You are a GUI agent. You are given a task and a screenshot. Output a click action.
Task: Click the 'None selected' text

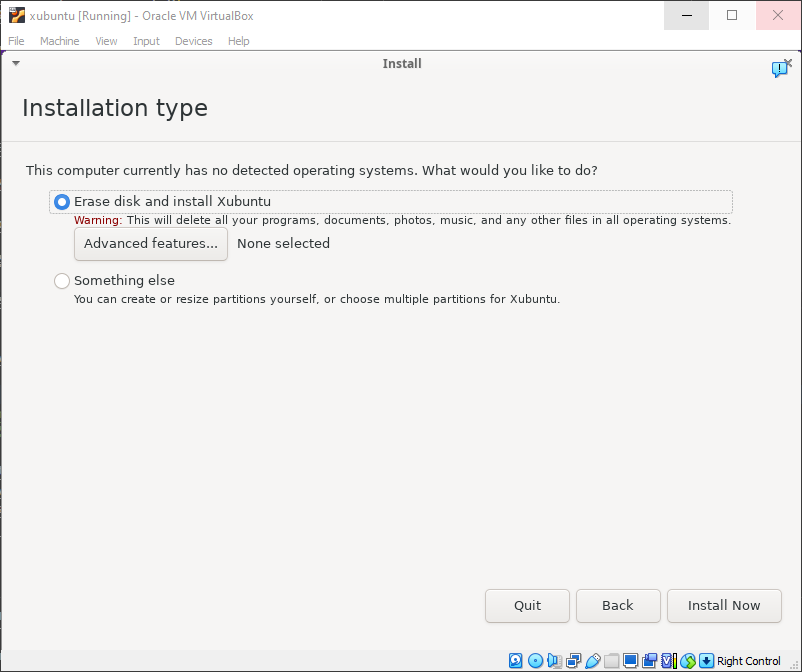pyautogui.click(x=283, y=243)
